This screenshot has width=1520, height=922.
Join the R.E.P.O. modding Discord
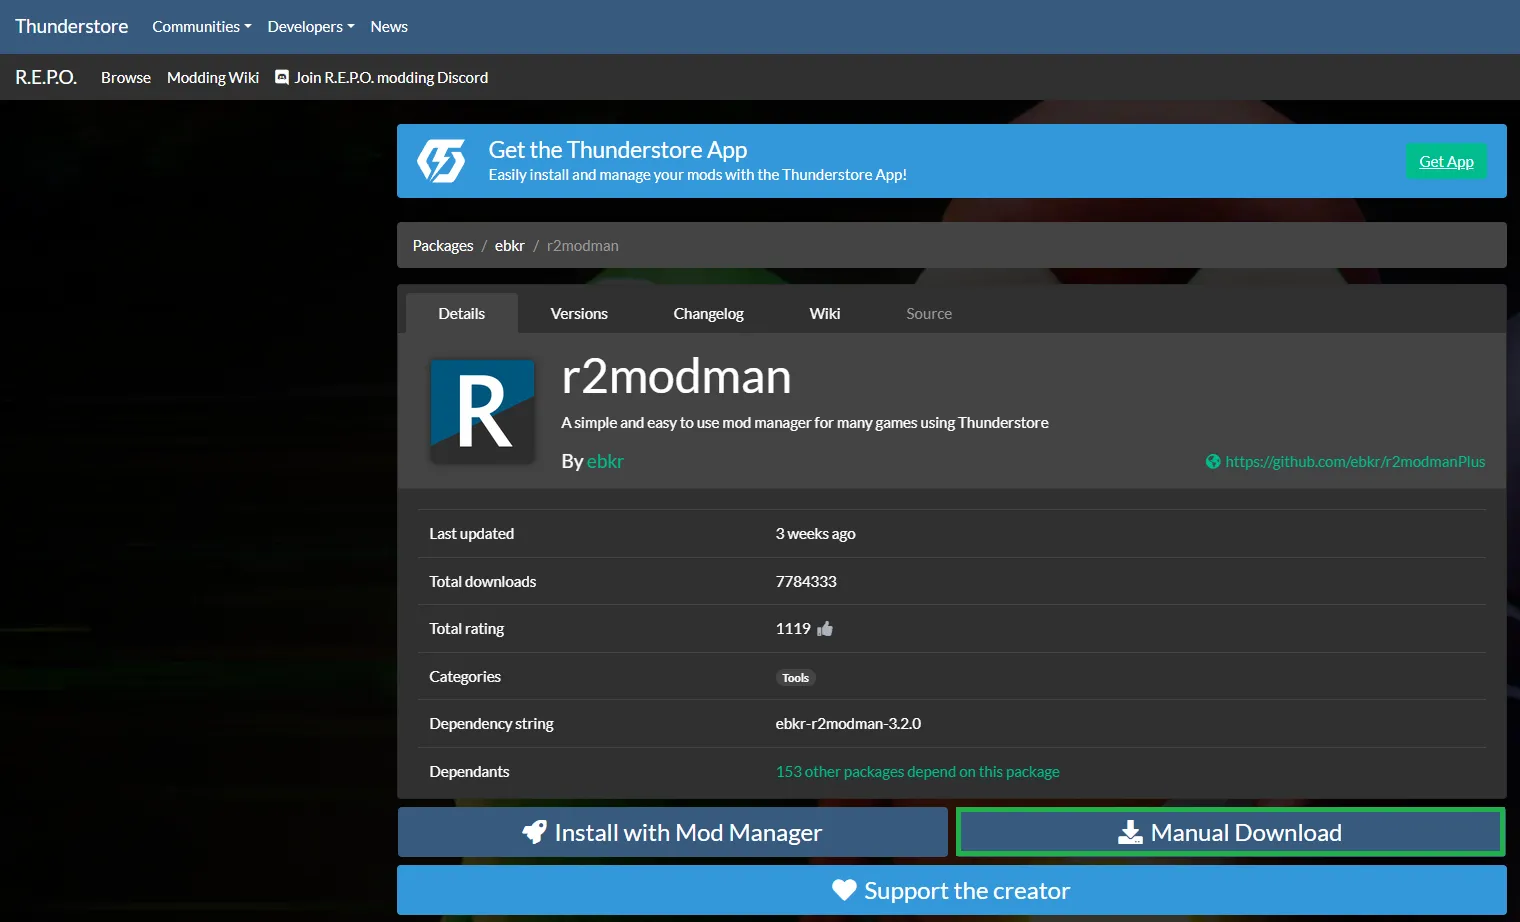click(382, 77)
